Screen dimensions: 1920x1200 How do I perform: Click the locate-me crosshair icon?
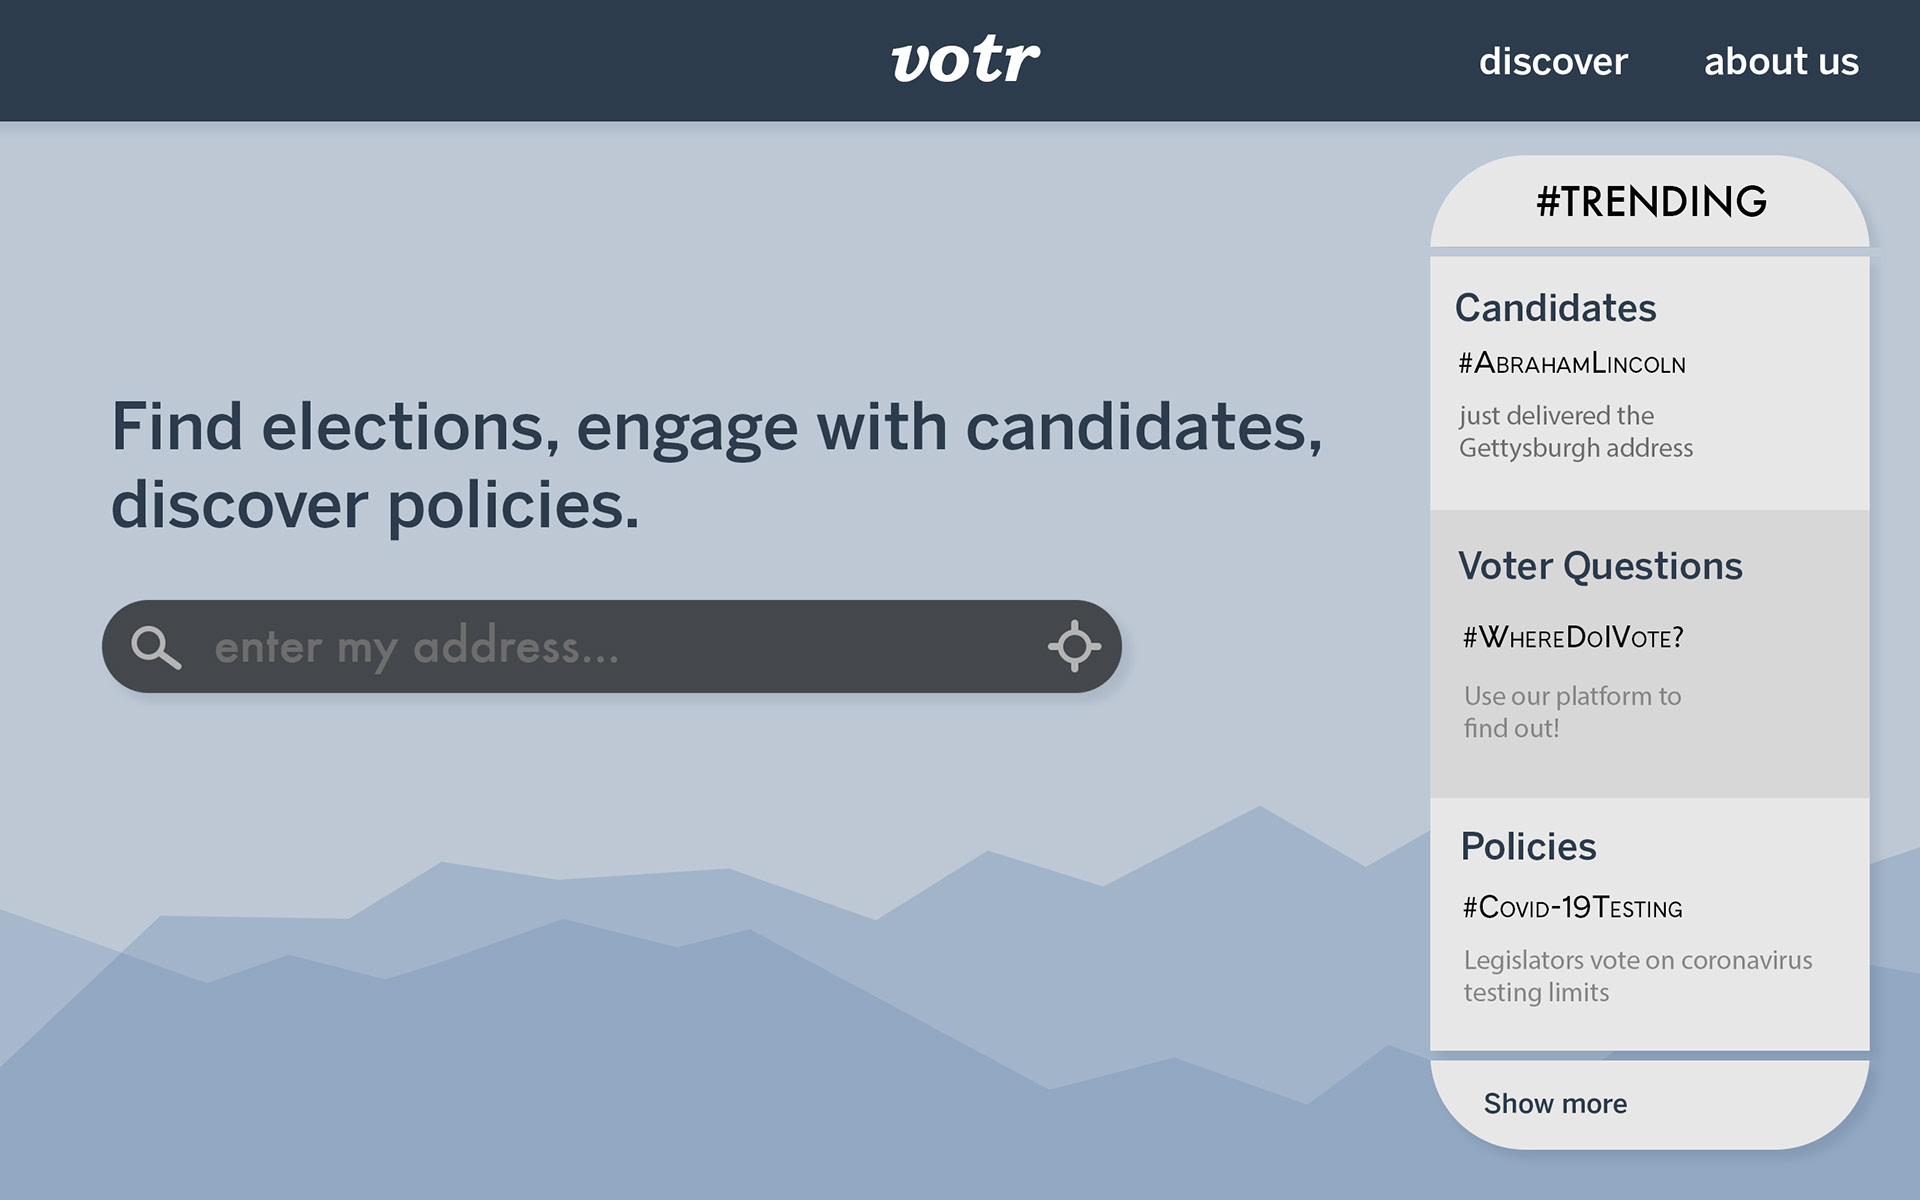point(1074,646)
